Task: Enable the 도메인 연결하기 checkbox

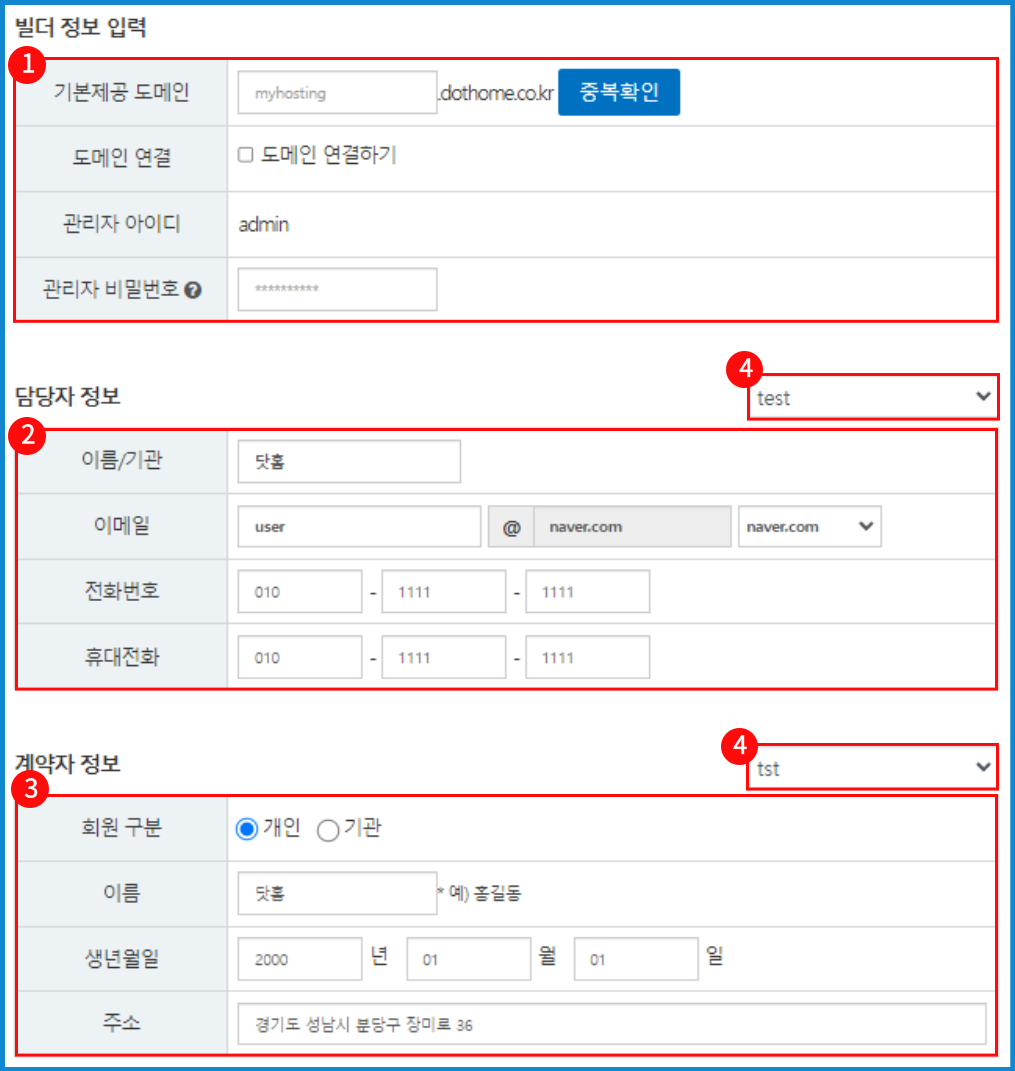Action: [x=245, y=155]
